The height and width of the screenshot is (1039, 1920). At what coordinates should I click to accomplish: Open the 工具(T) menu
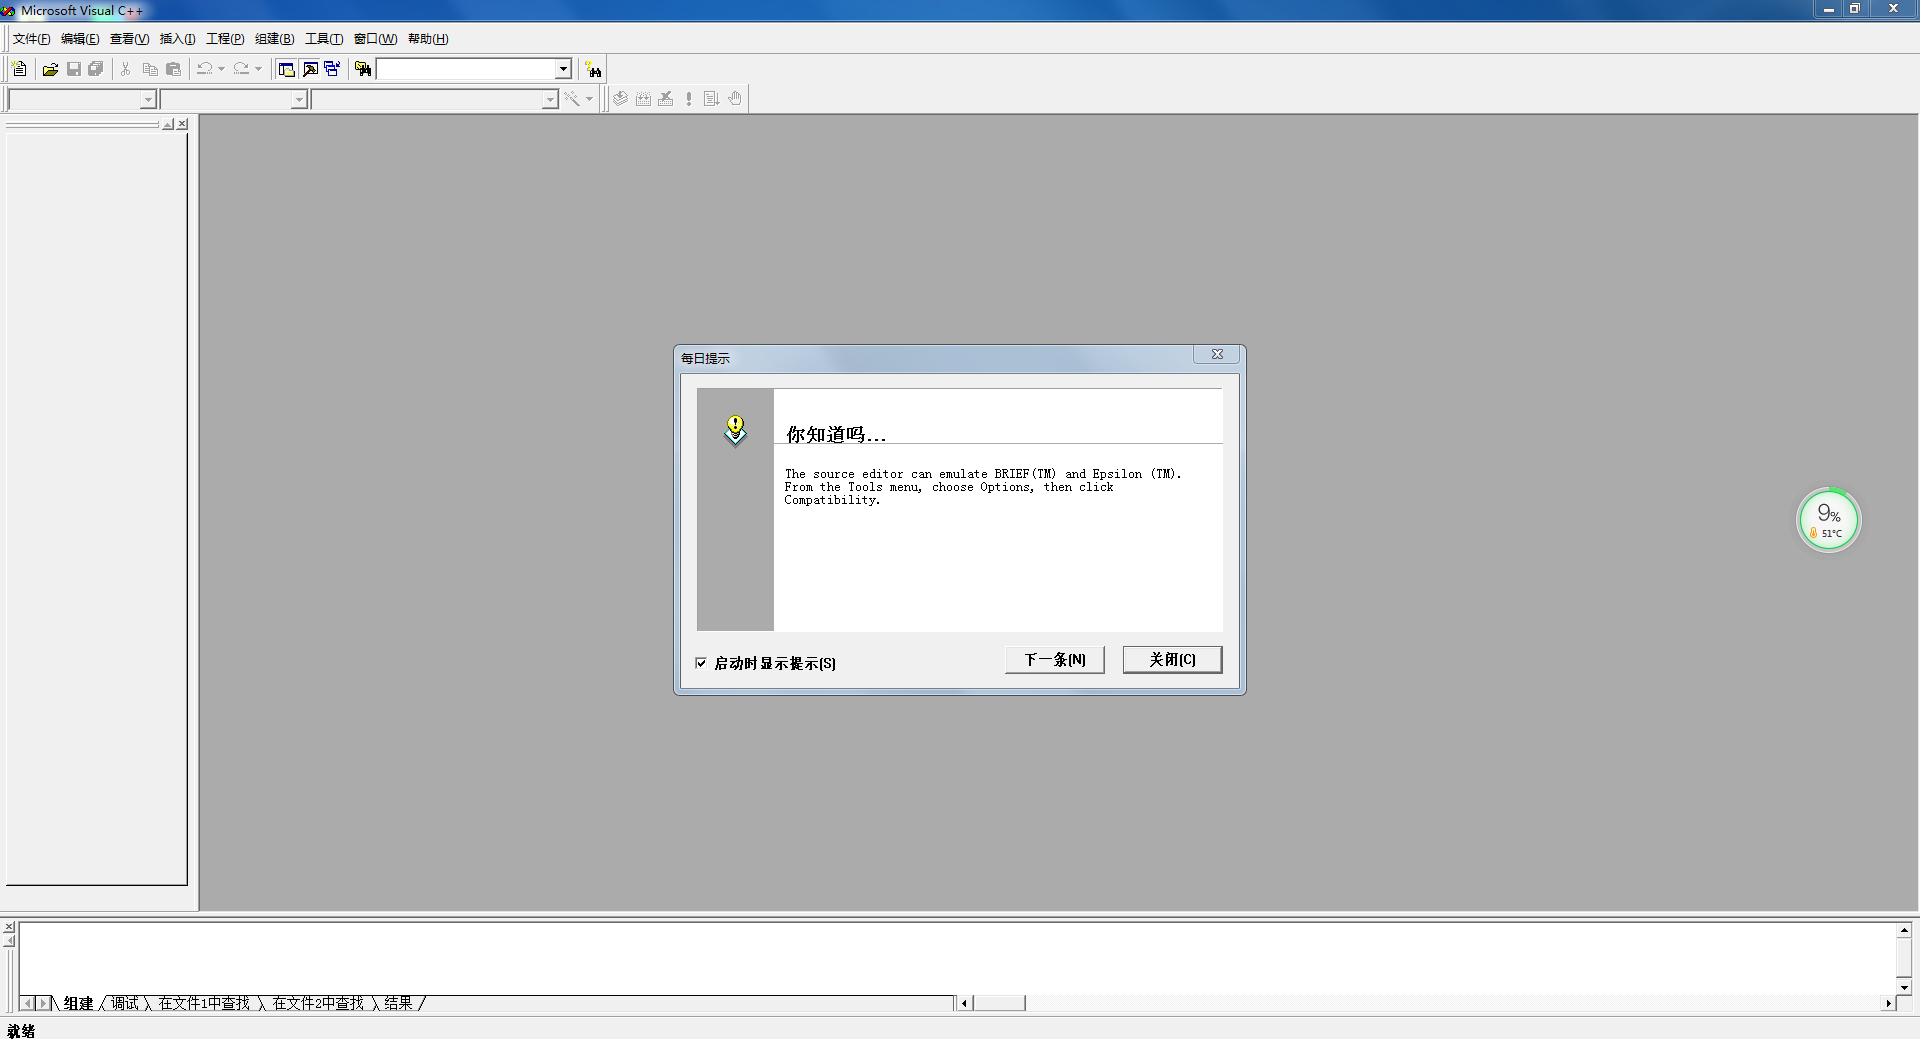323,39
